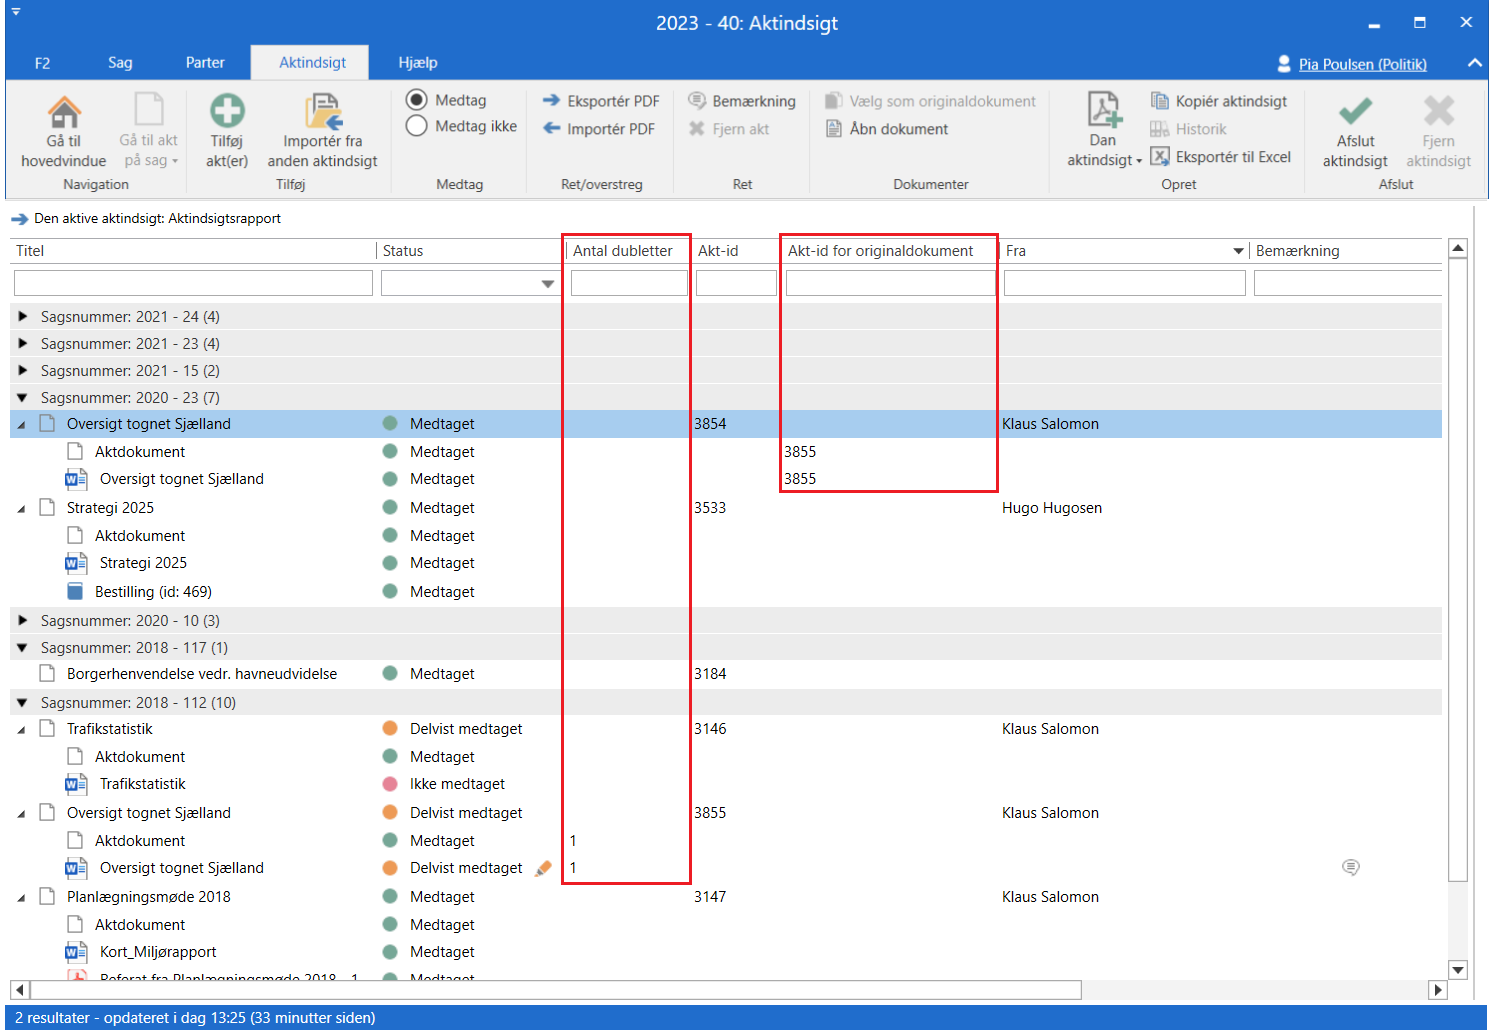Open the Historik log icon
Screen dimensions: 1493x1030
coord(1160,129)
